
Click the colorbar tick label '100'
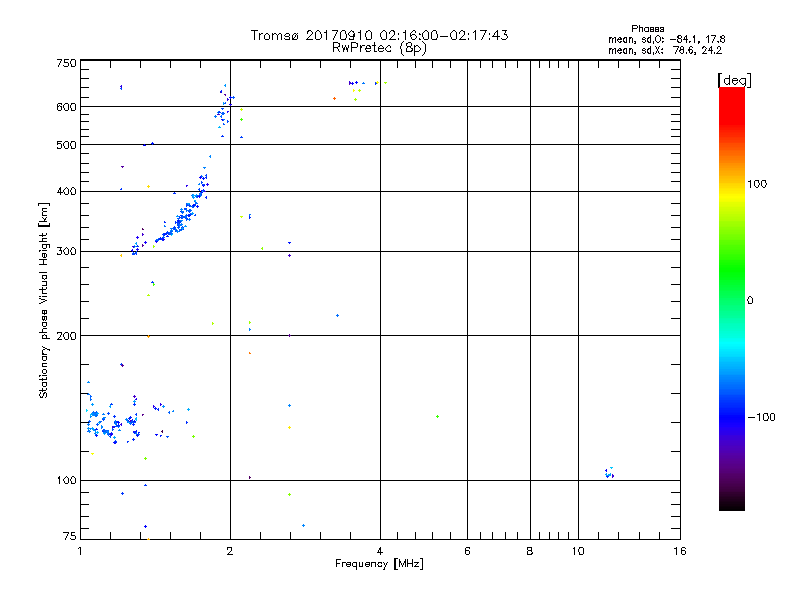(x=757, y=184)
